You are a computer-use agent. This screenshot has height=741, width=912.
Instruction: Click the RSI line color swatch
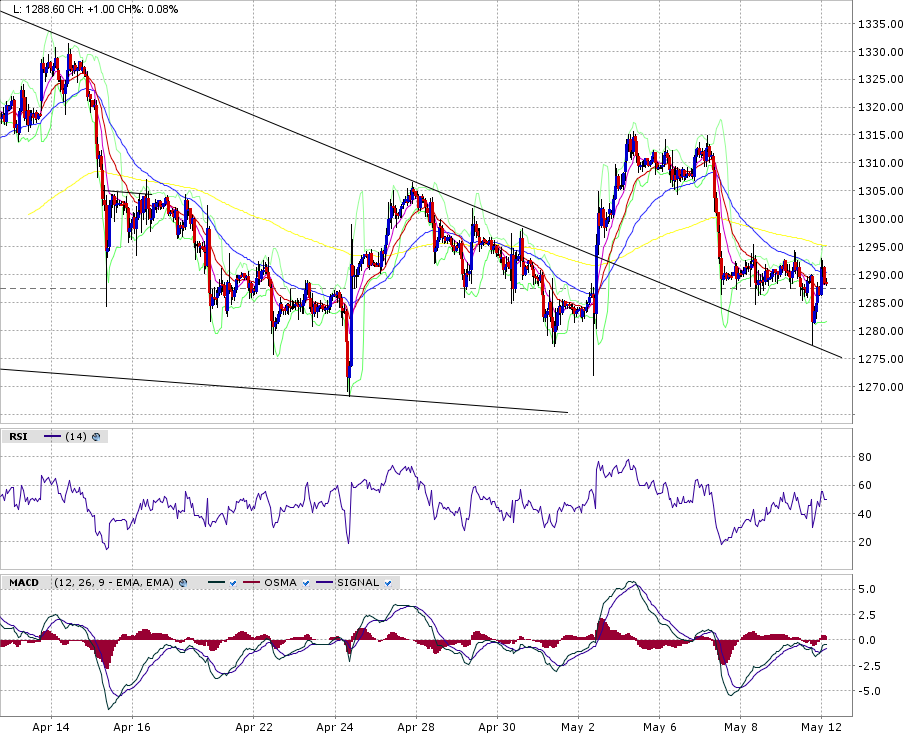(x=52, y=437)
